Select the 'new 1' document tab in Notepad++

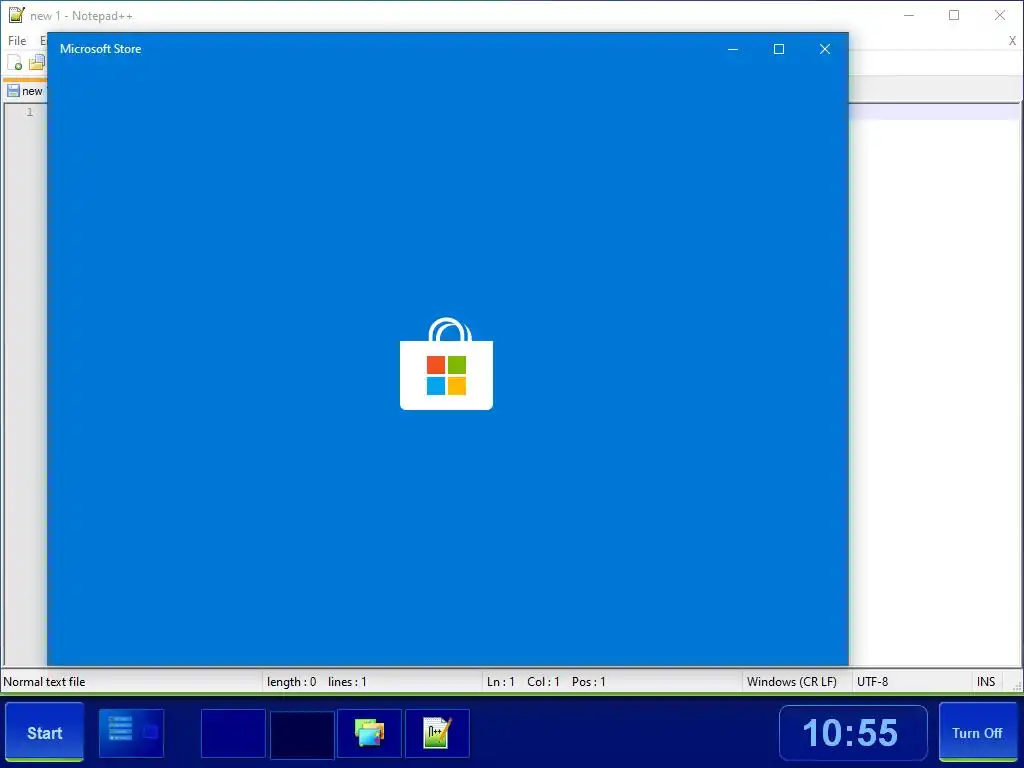point(25,91)
